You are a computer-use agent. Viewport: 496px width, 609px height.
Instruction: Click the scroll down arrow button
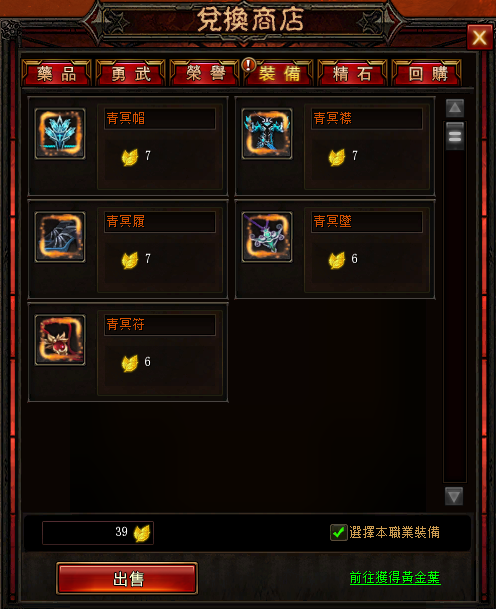[x=454, y=496]
